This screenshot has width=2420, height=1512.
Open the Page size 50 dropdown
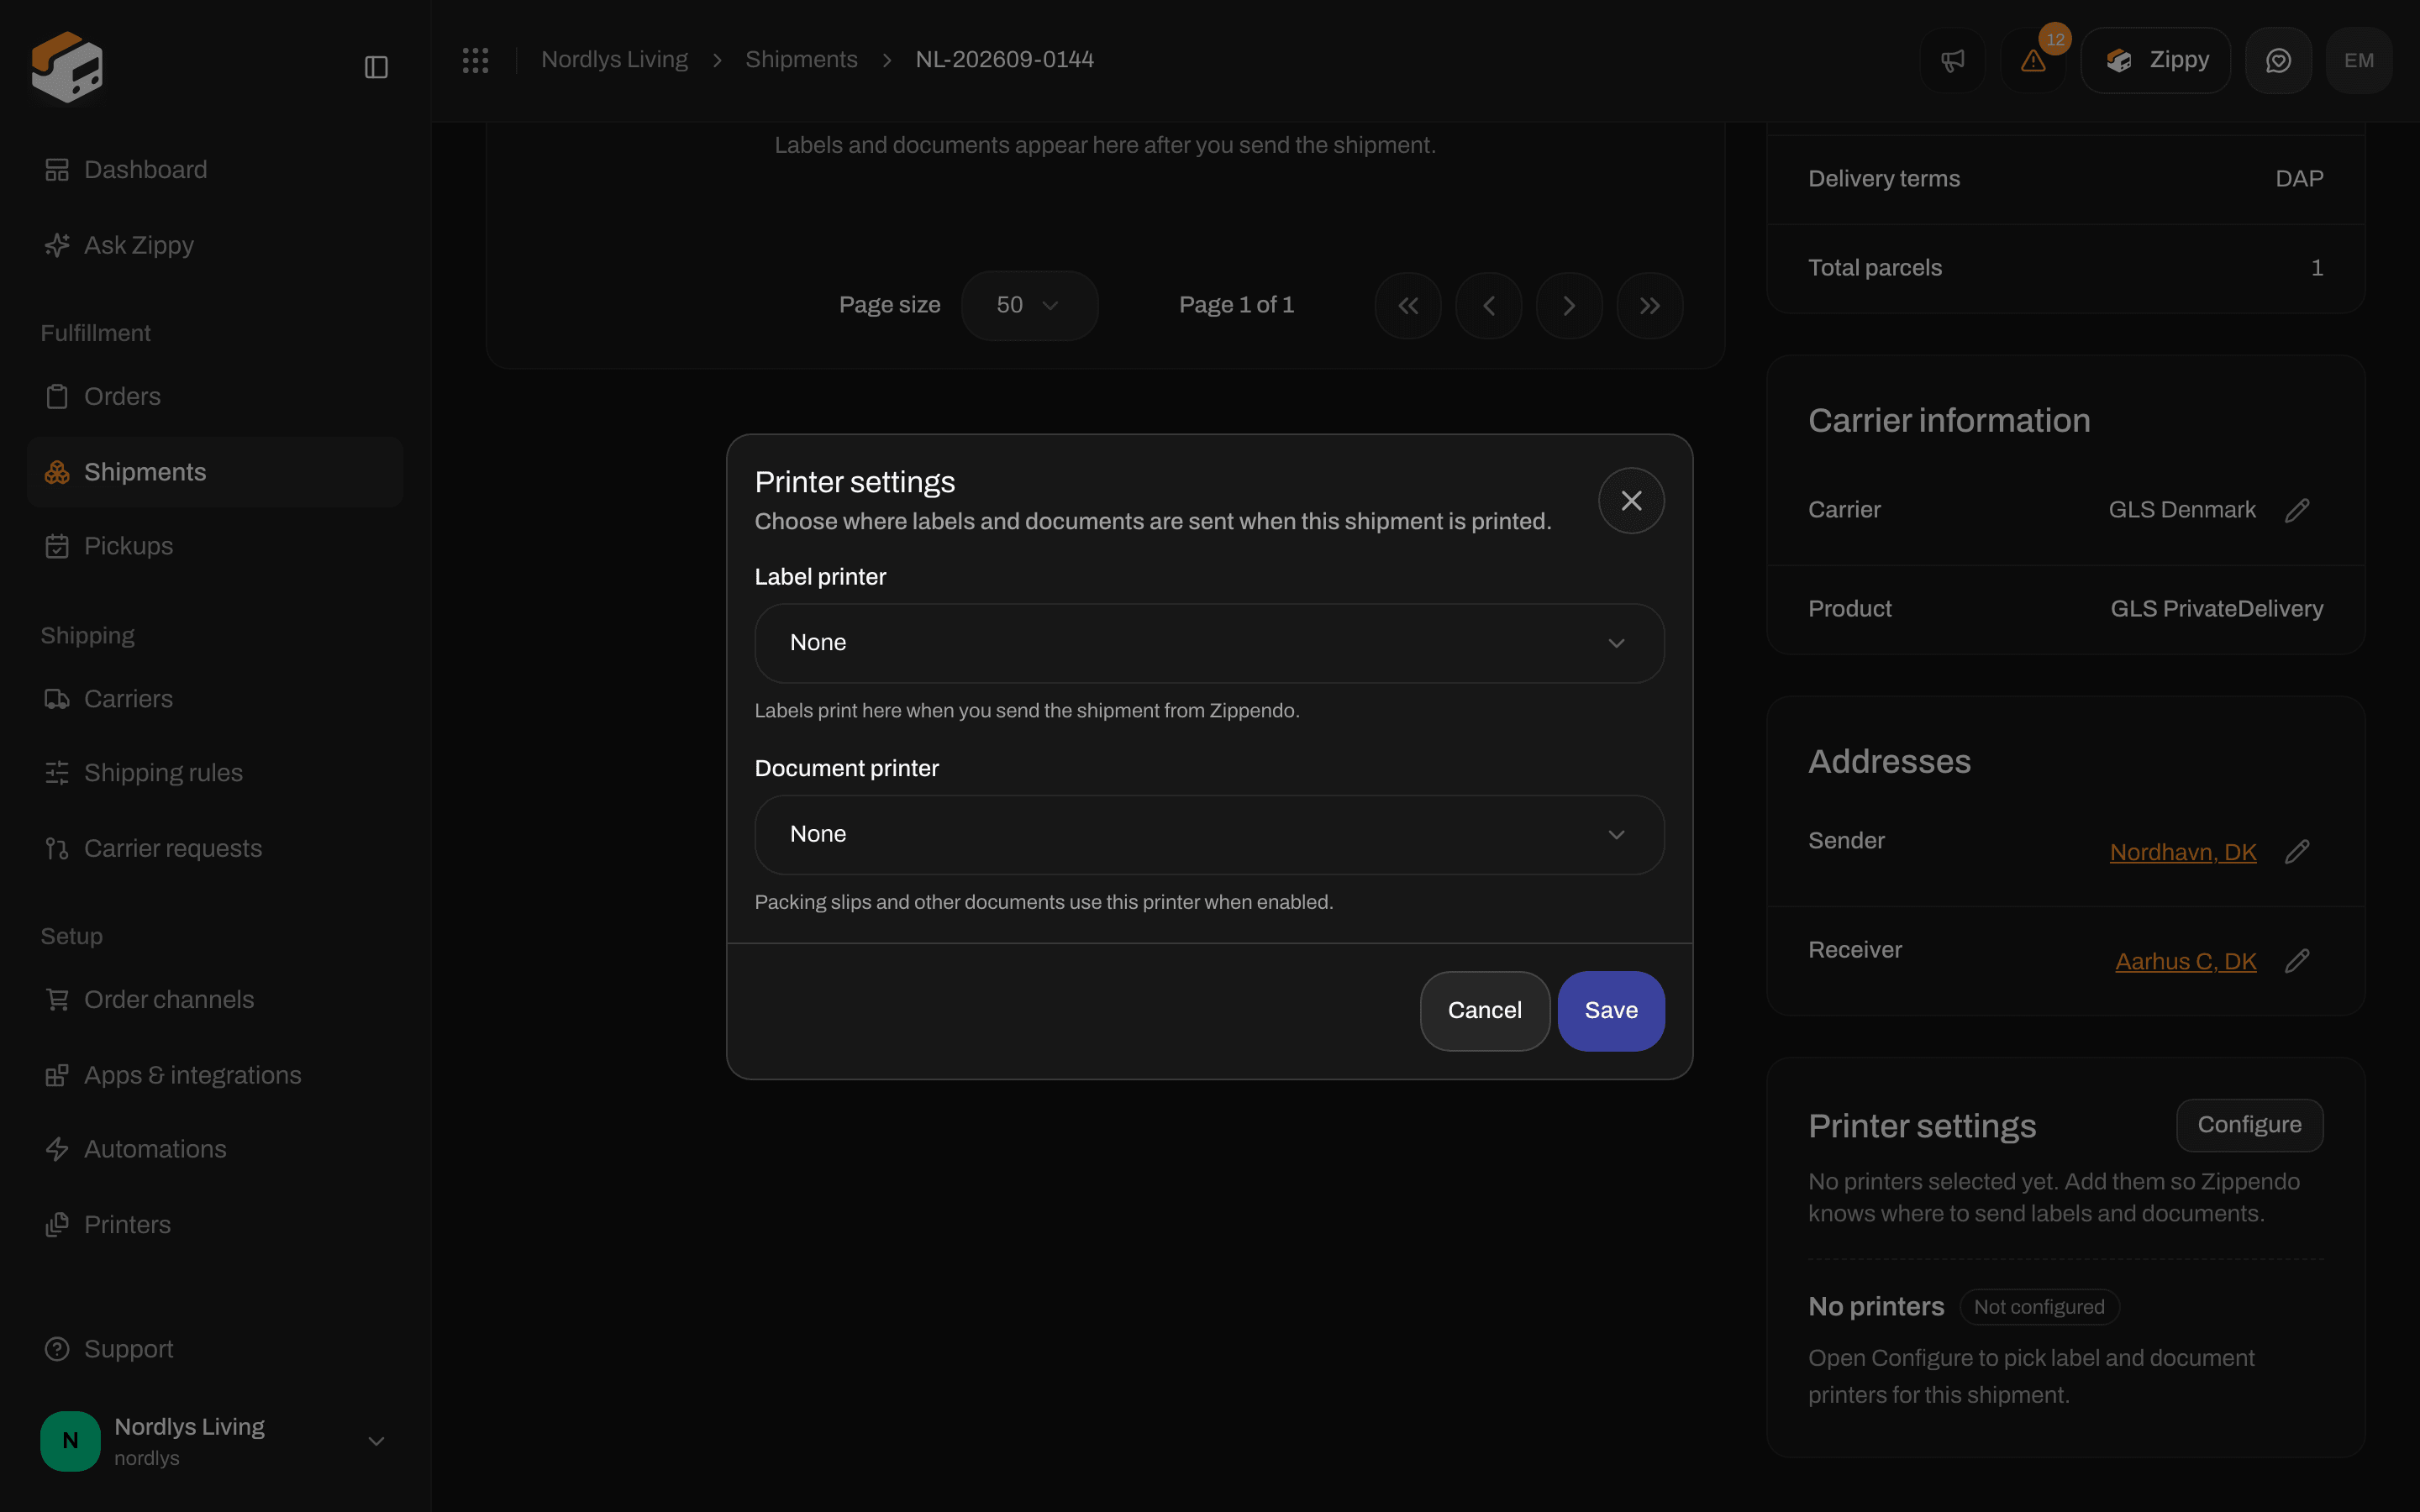[1029, 306]
